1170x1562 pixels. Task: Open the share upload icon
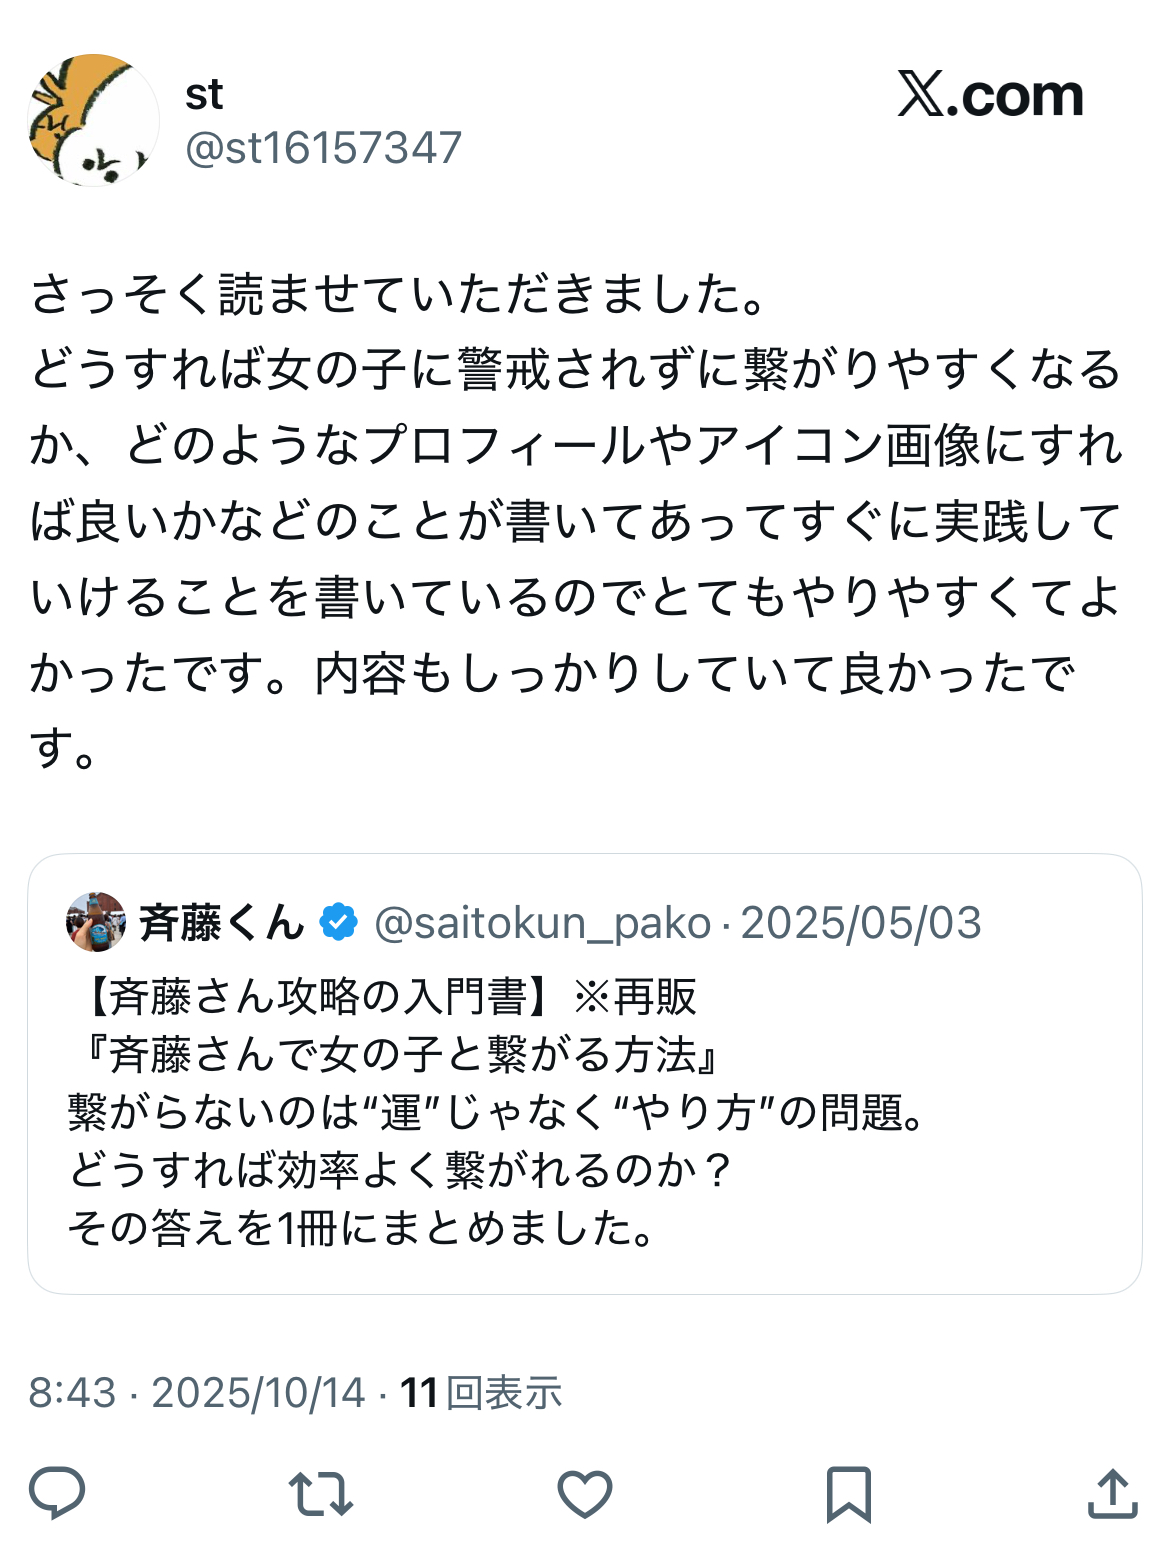click(1112, 1493)
